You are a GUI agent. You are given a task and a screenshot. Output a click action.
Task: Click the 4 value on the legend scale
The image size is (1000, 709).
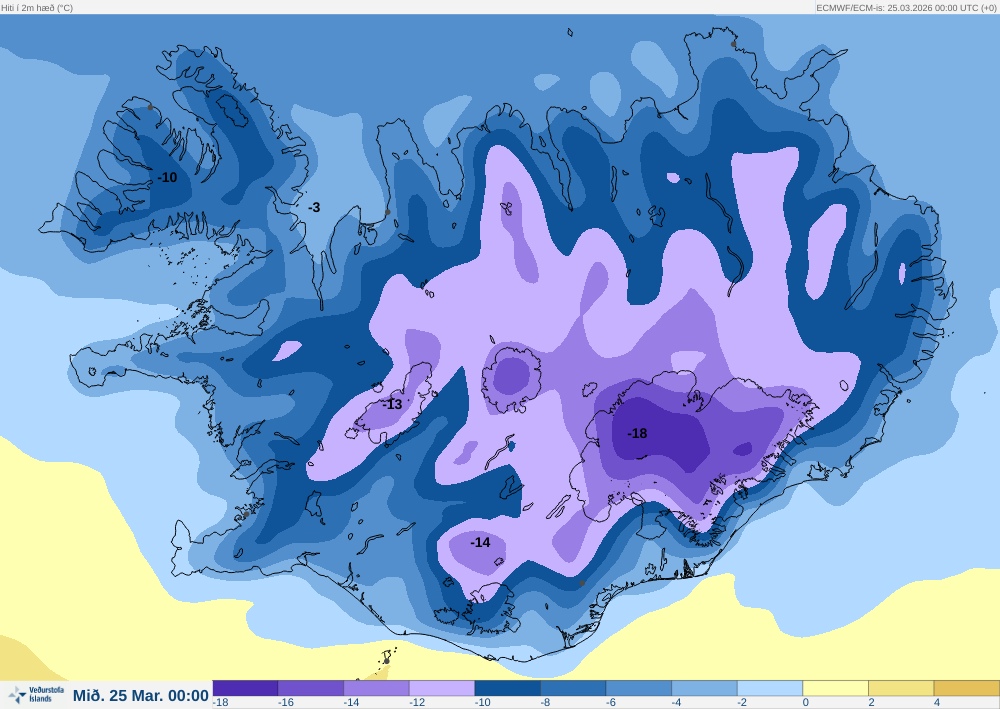(938, 703)
